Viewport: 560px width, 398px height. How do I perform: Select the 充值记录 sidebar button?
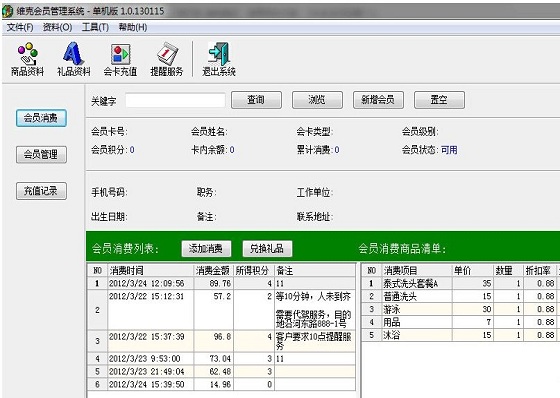coord(41,191)
